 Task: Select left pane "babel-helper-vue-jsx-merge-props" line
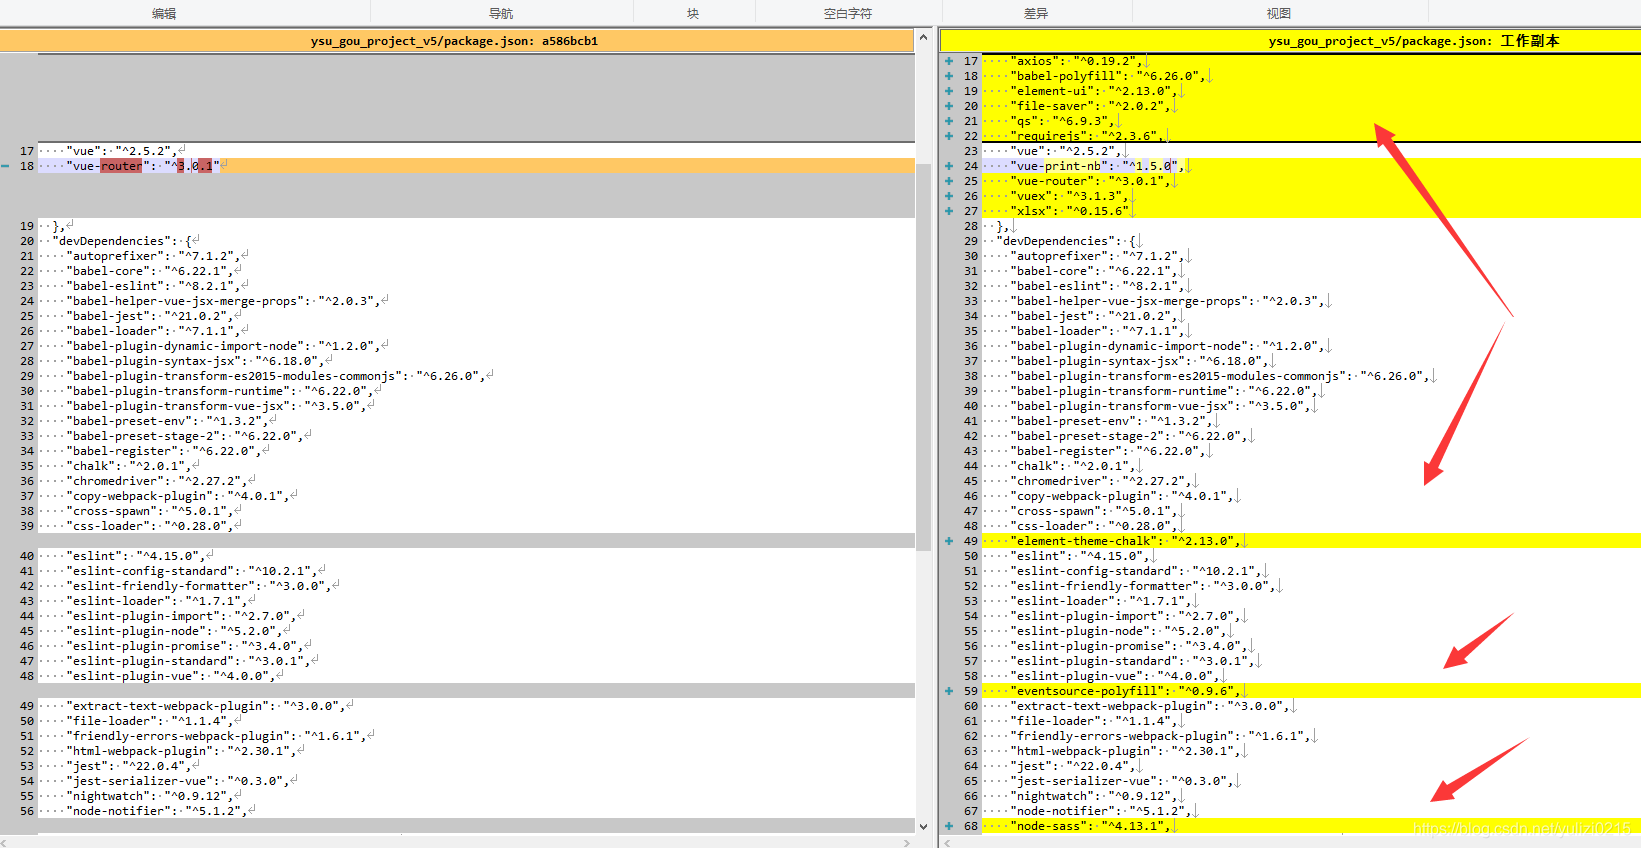[476, 301]
